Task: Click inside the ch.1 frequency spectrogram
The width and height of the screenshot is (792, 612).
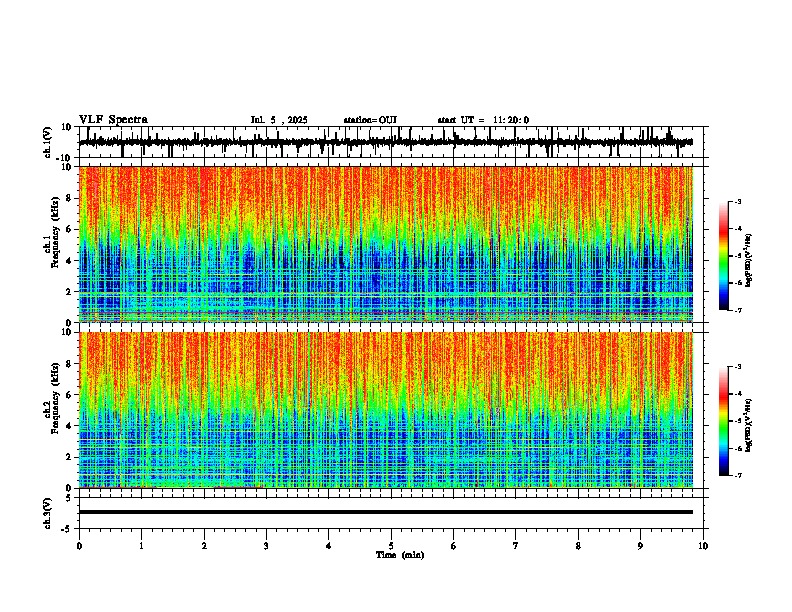Action: point(385,244)
